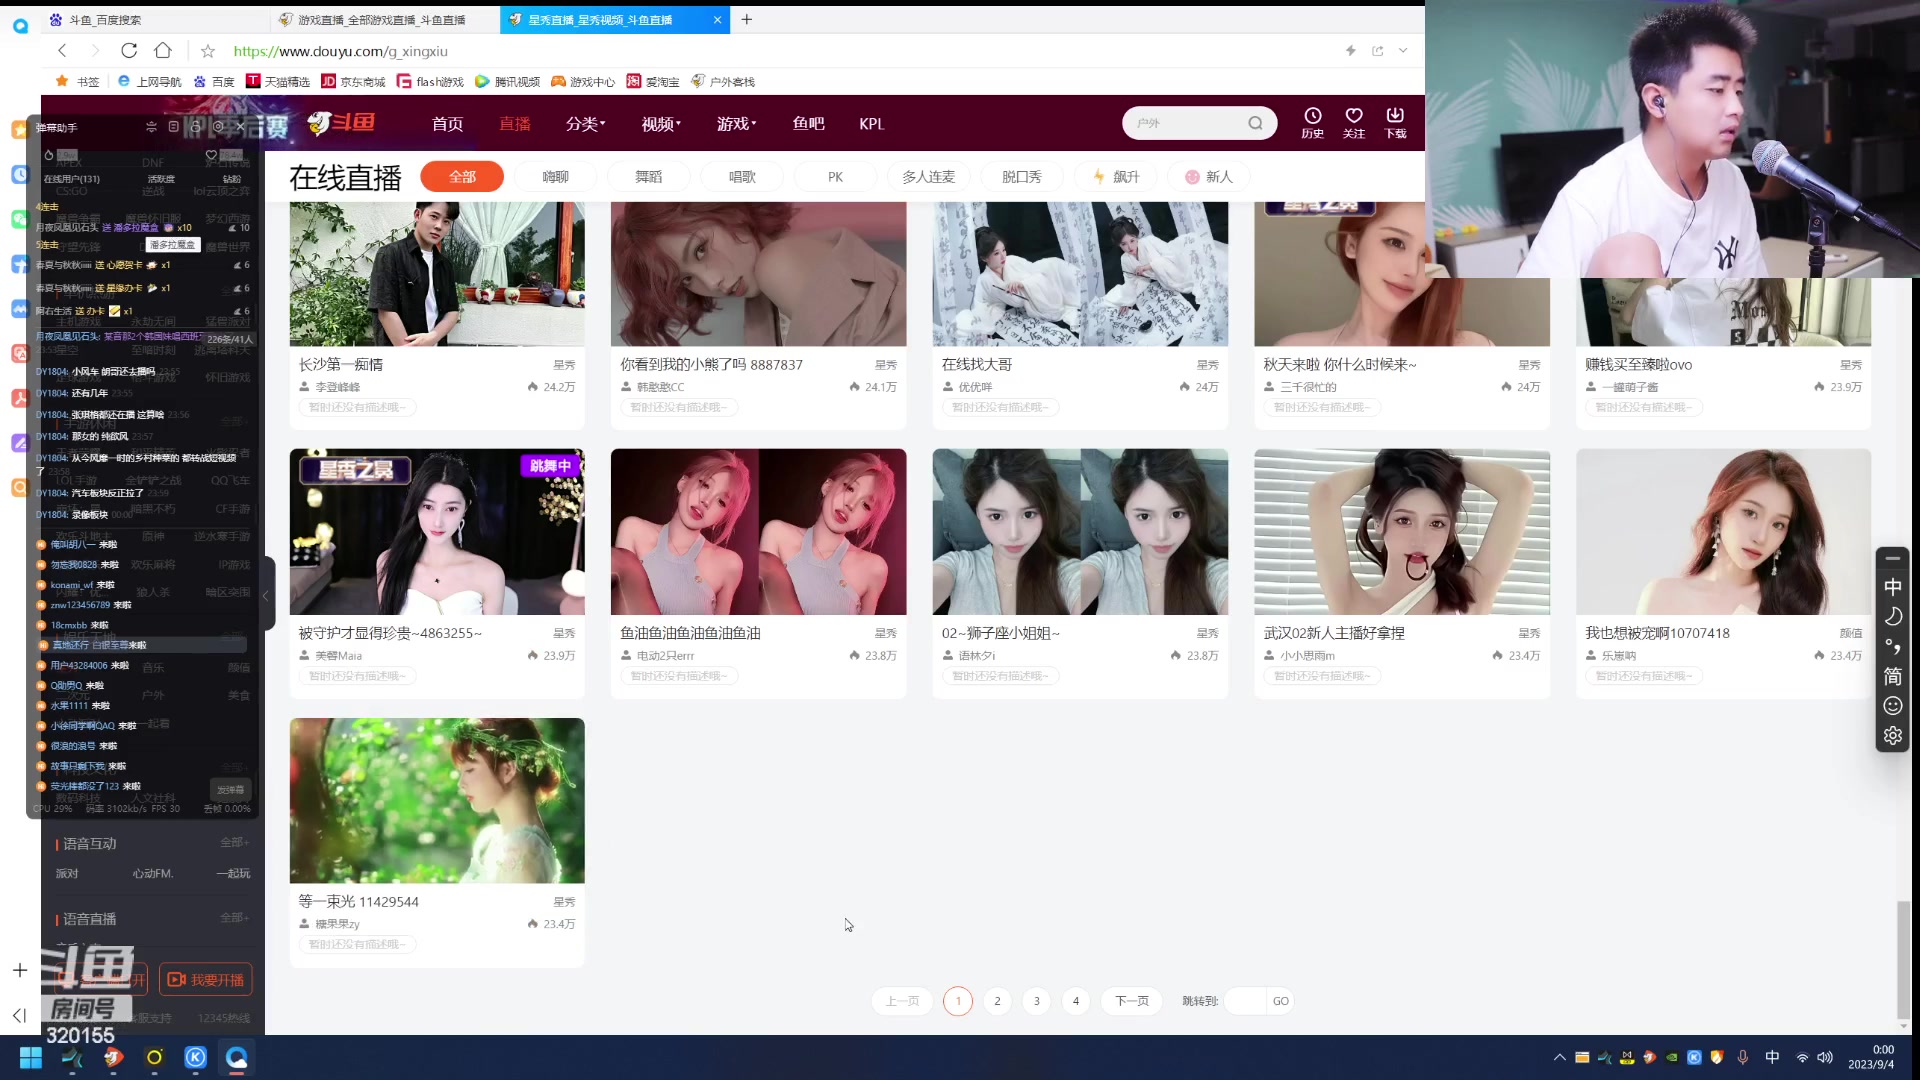Select the 舞蹈 category filter
Image resolution: width=1920 pixels, height=1080 pixels.
point(649,177)
